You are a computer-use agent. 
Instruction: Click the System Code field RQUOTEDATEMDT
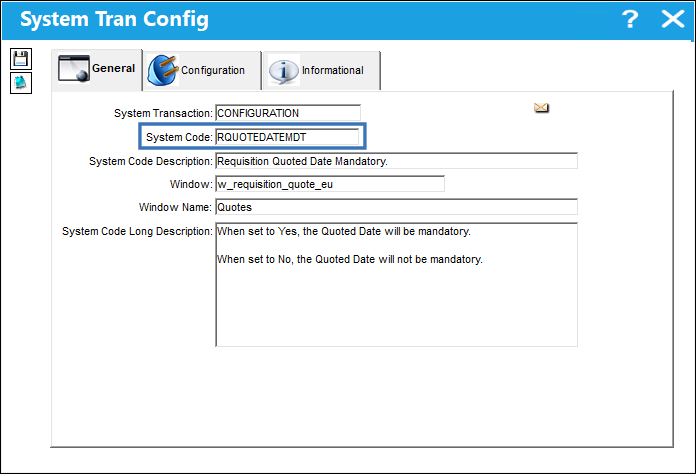287,137
